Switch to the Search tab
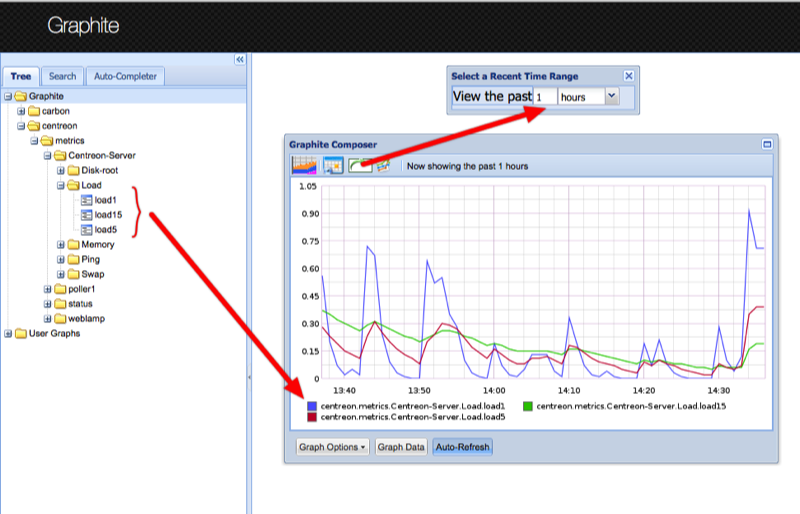This screenshot has height=514, width=800. point(62,76)
